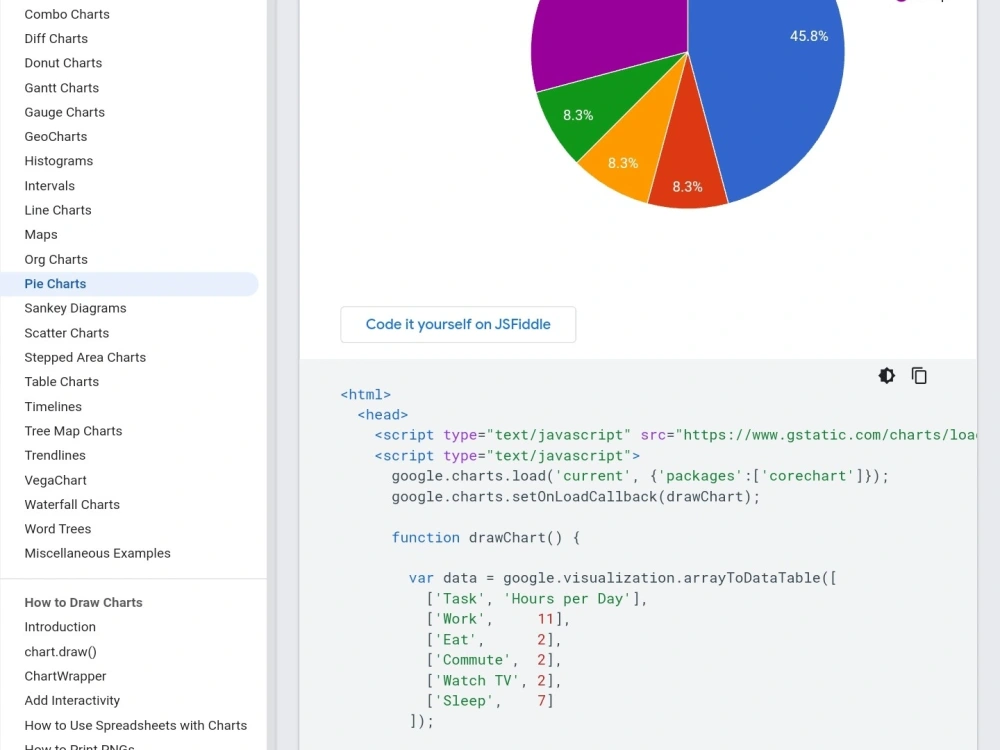The height and width of the screenshot is (750, 1000).
Task: Open Gantt Charts page
Action: tap(62, 87)
